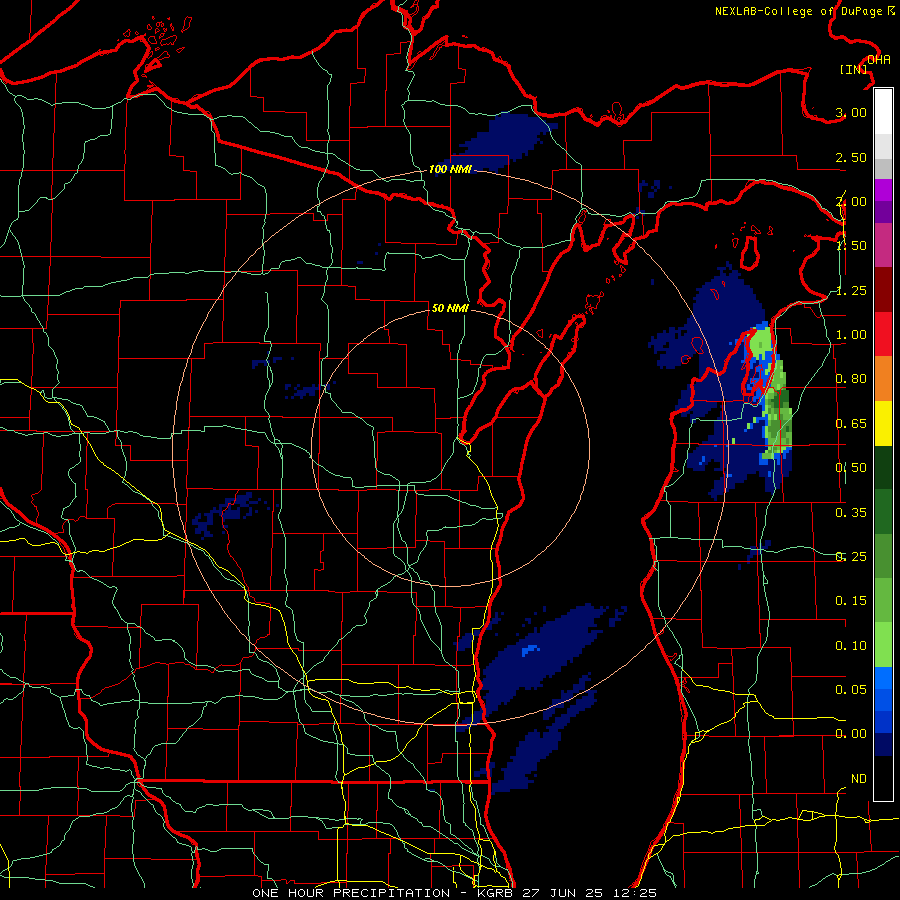Click the 0.35 legend value
Viewport: 900px width, 900px height.
click(851, 513)
